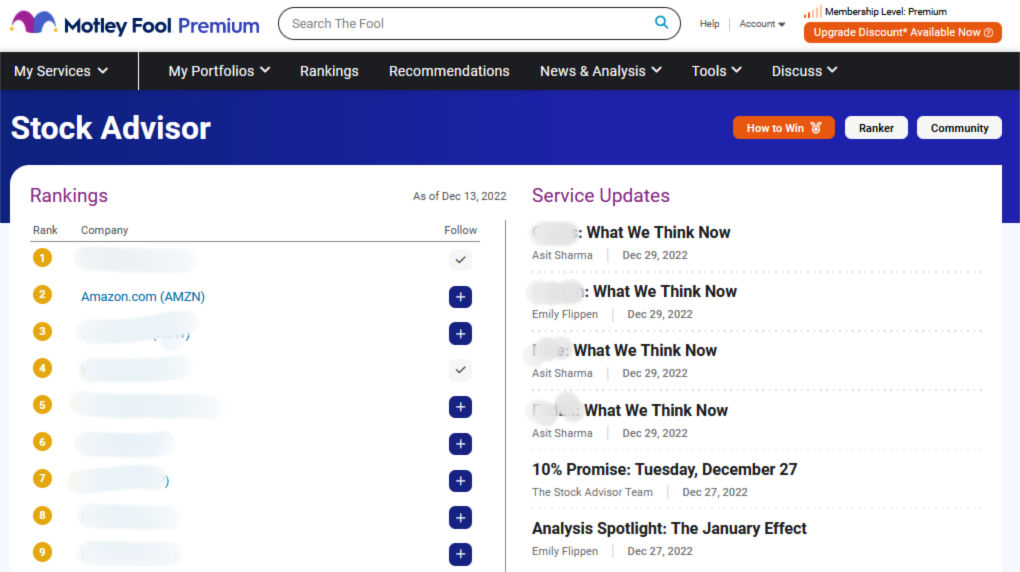The width and height of the screenshot is (1020, 572).
Task: Follow Amazon.com (AMZN) with plus icon
Action: 460,297
